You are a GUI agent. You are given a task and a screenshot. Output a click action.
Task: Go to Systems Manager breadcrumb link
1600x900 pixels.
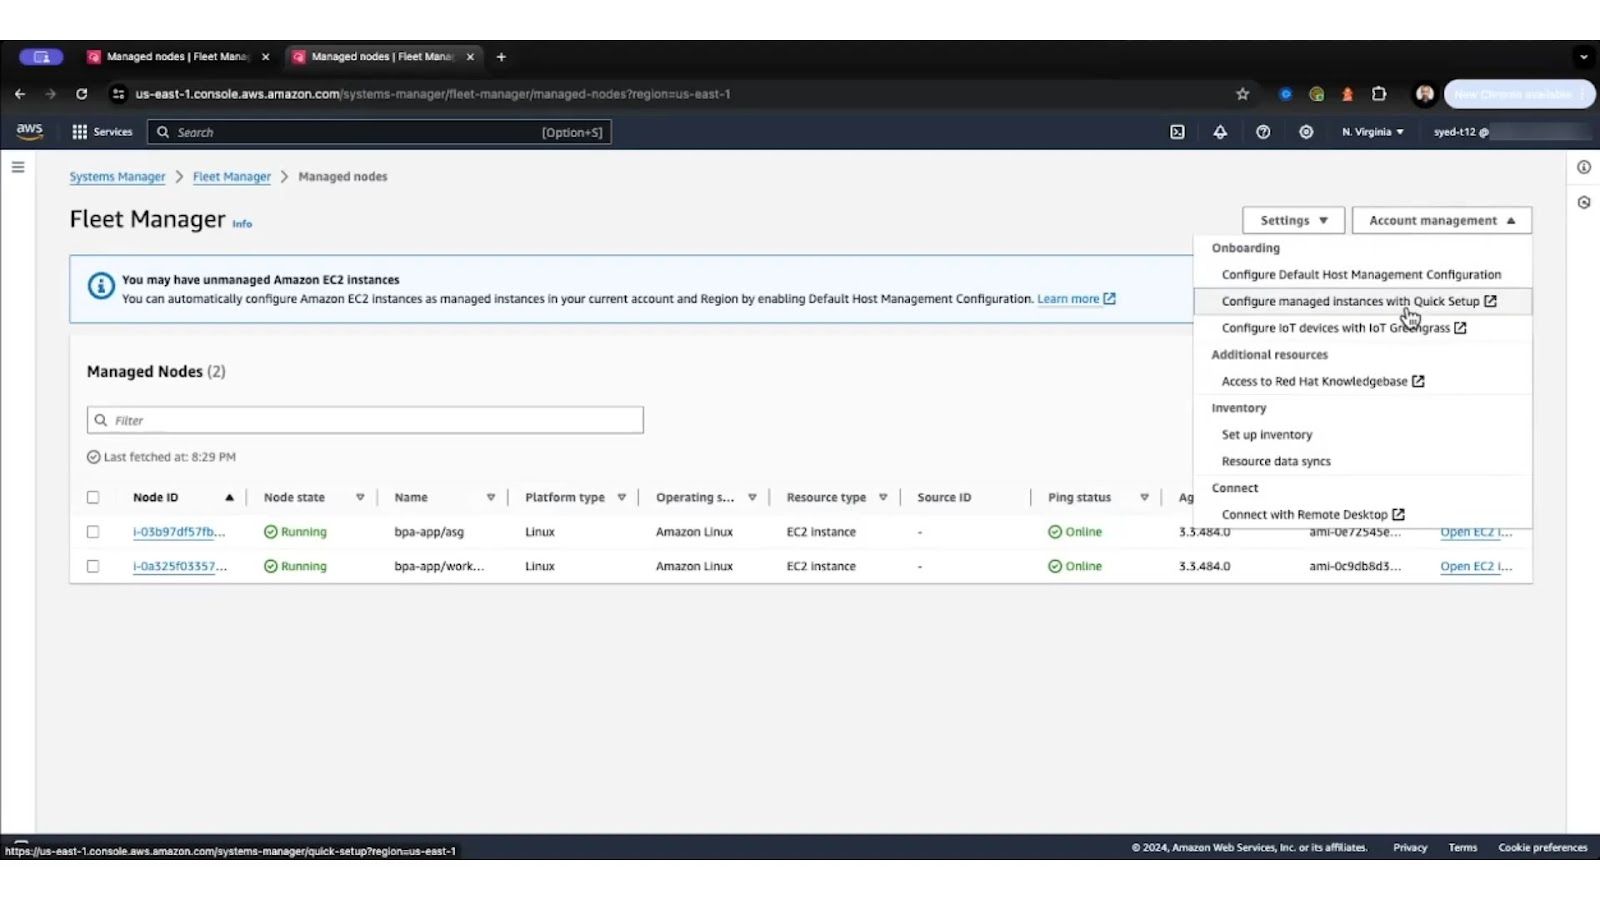pyautogui.click(x=117, y=177)
